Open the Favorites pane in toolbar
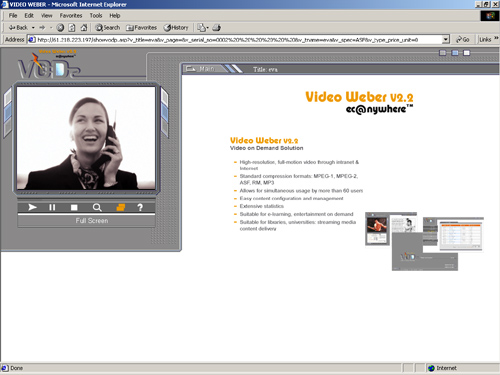This screenshot has height=375, width=500. pos(141,28)
